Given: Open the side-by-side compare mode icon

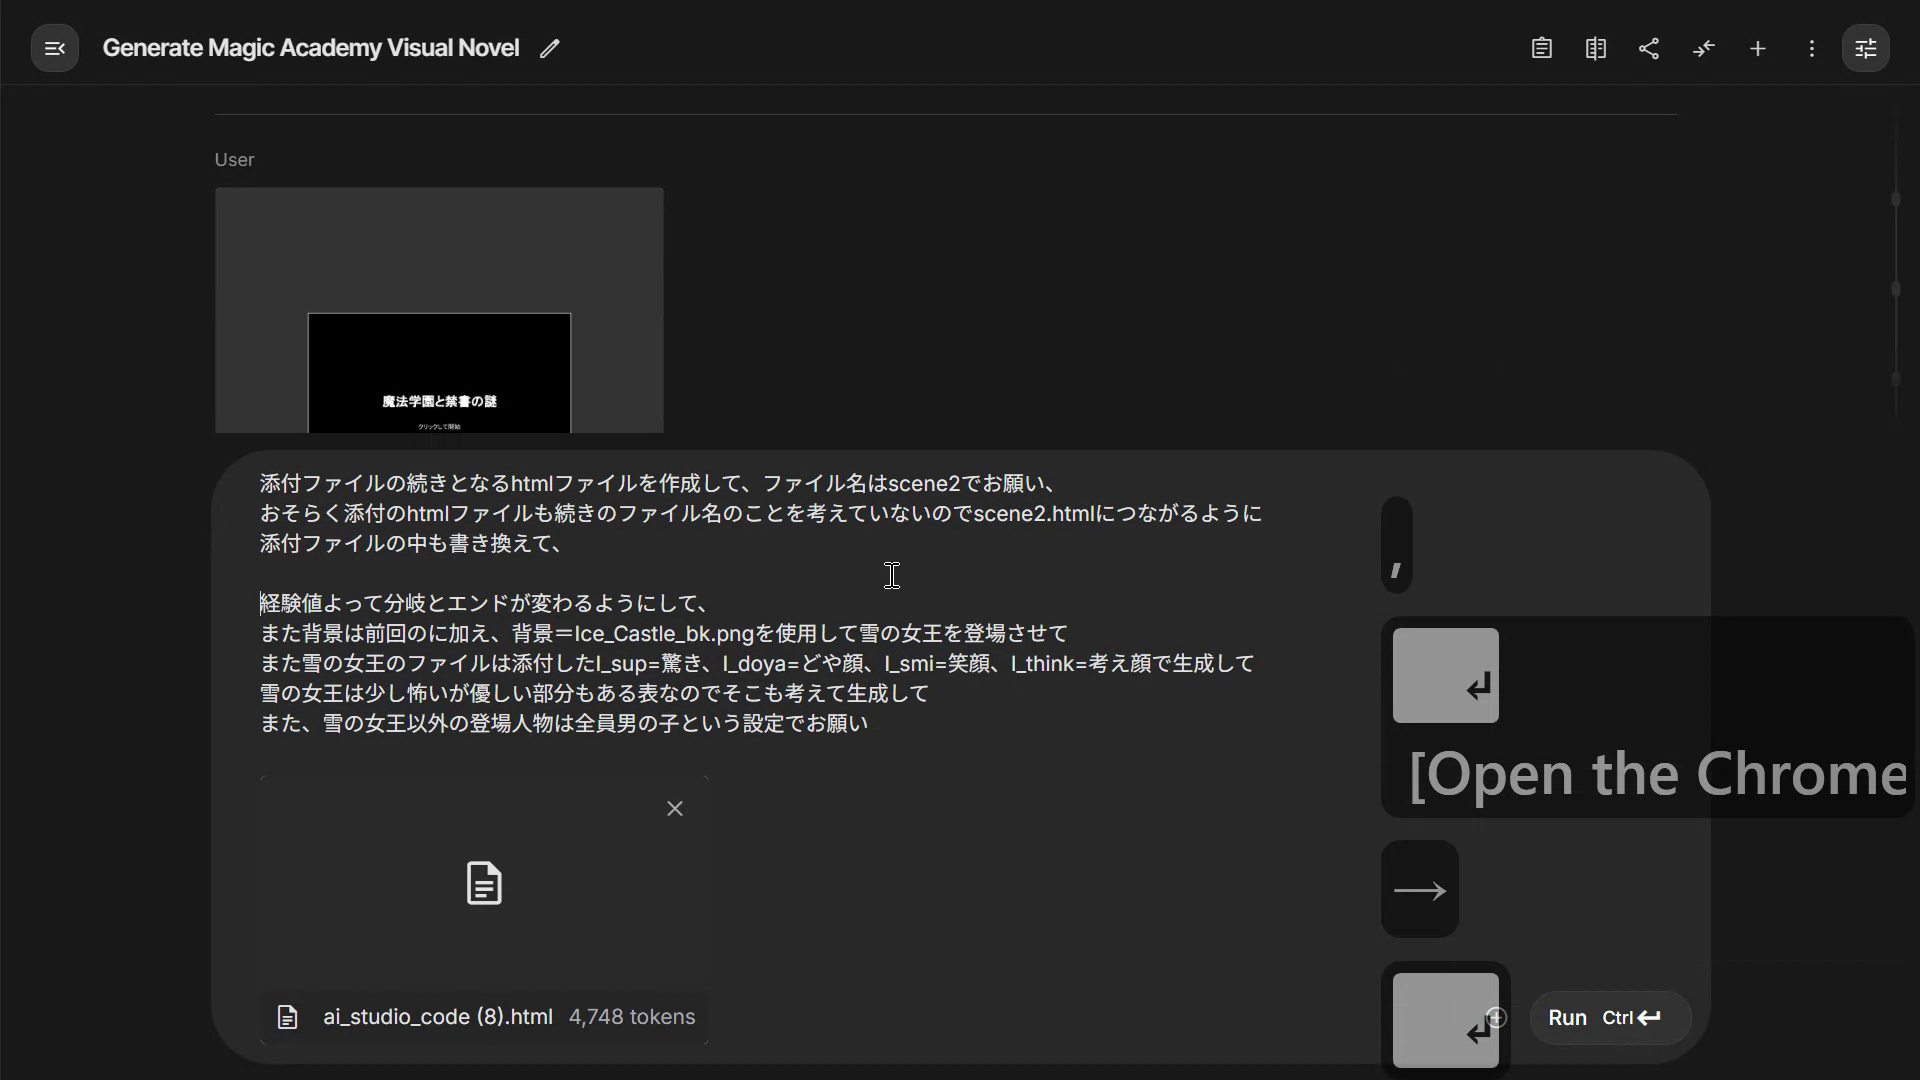Looking at the screenshot, I should 1595,48.
